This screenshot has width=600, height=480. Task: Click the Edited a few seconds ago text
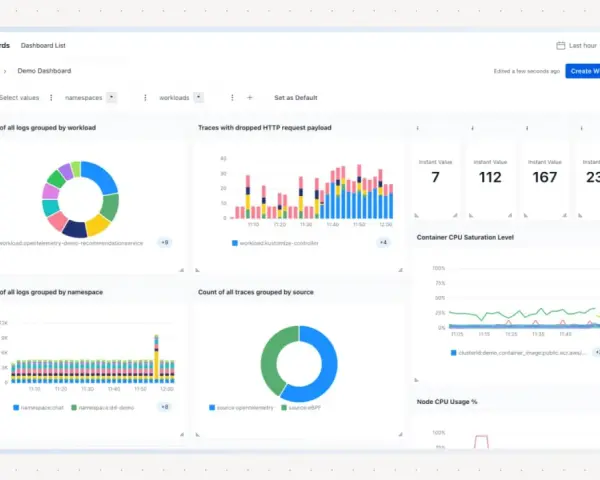coord(527,71)
